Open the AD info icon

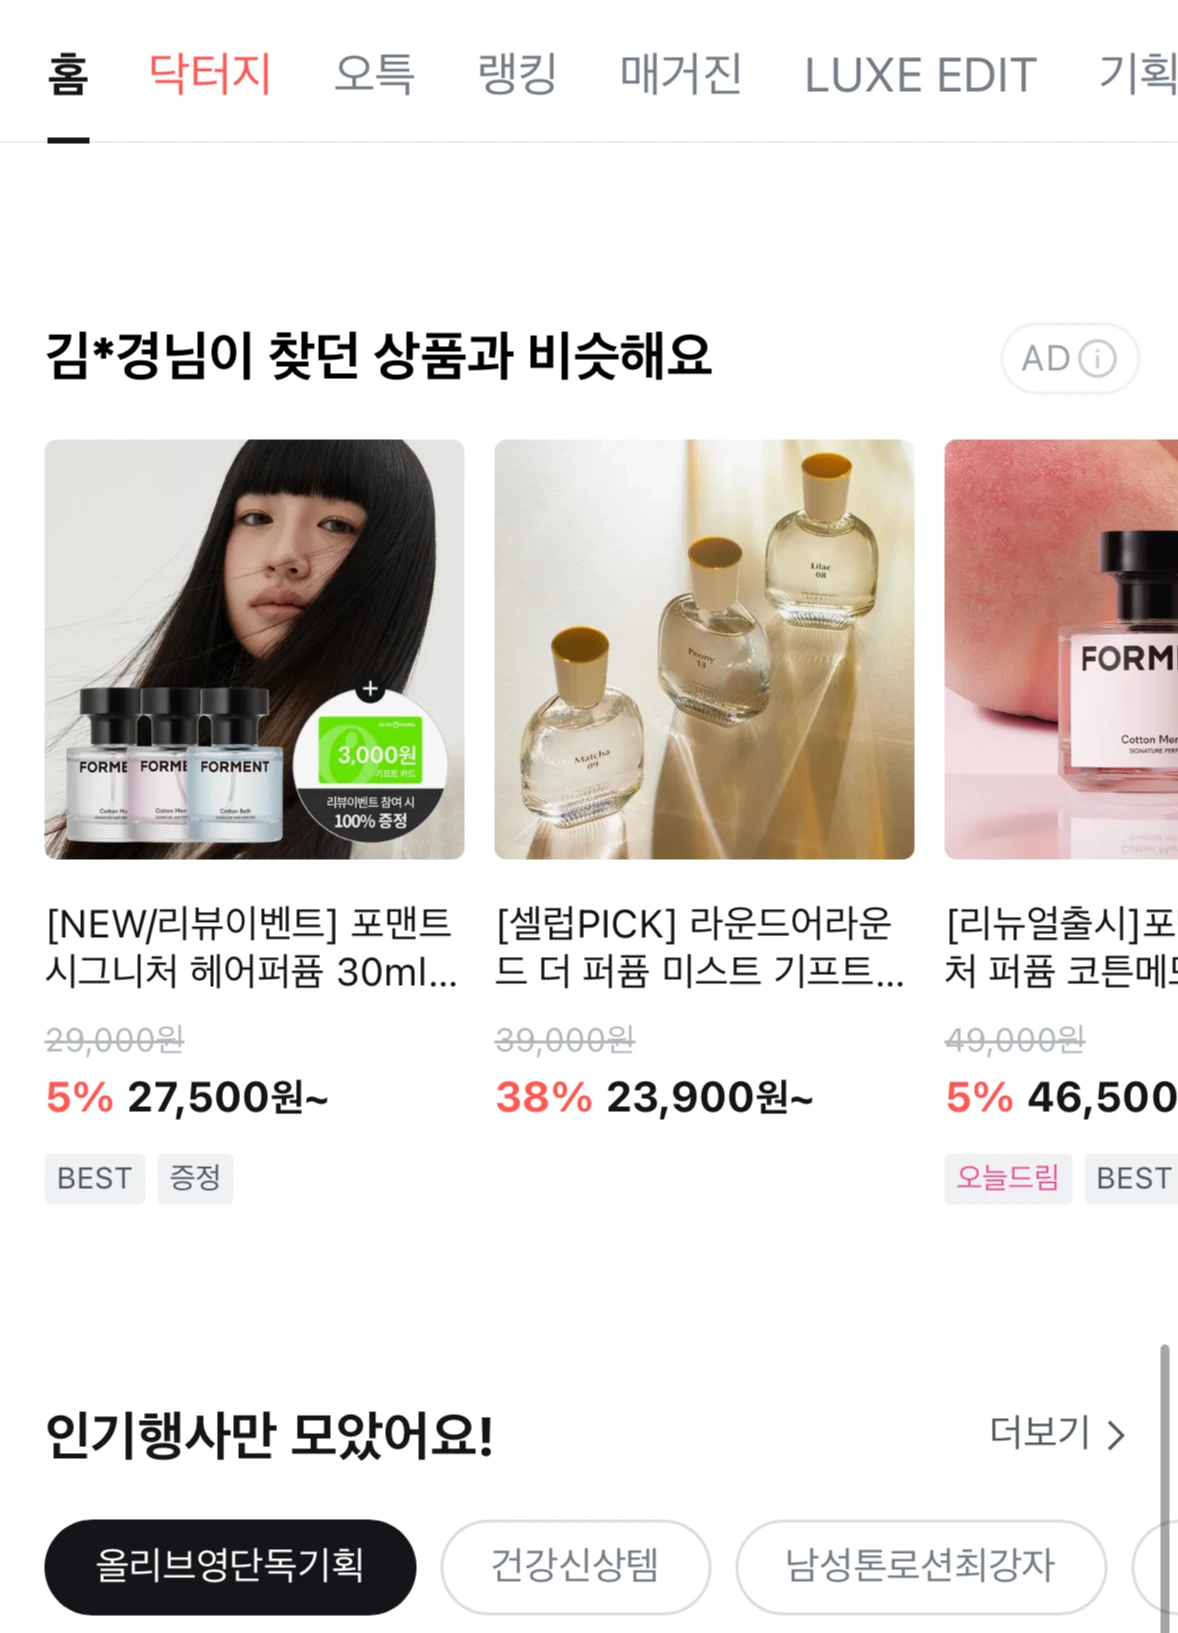tap(1097, 358)
